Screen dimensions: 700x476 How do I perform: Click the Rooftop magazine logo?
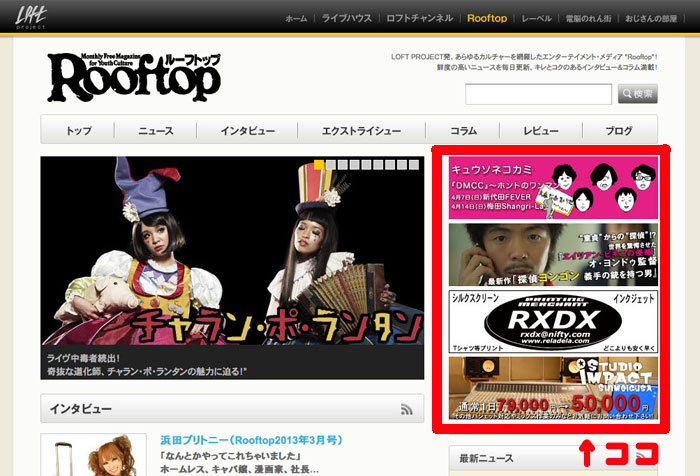[x=134, y=77]
